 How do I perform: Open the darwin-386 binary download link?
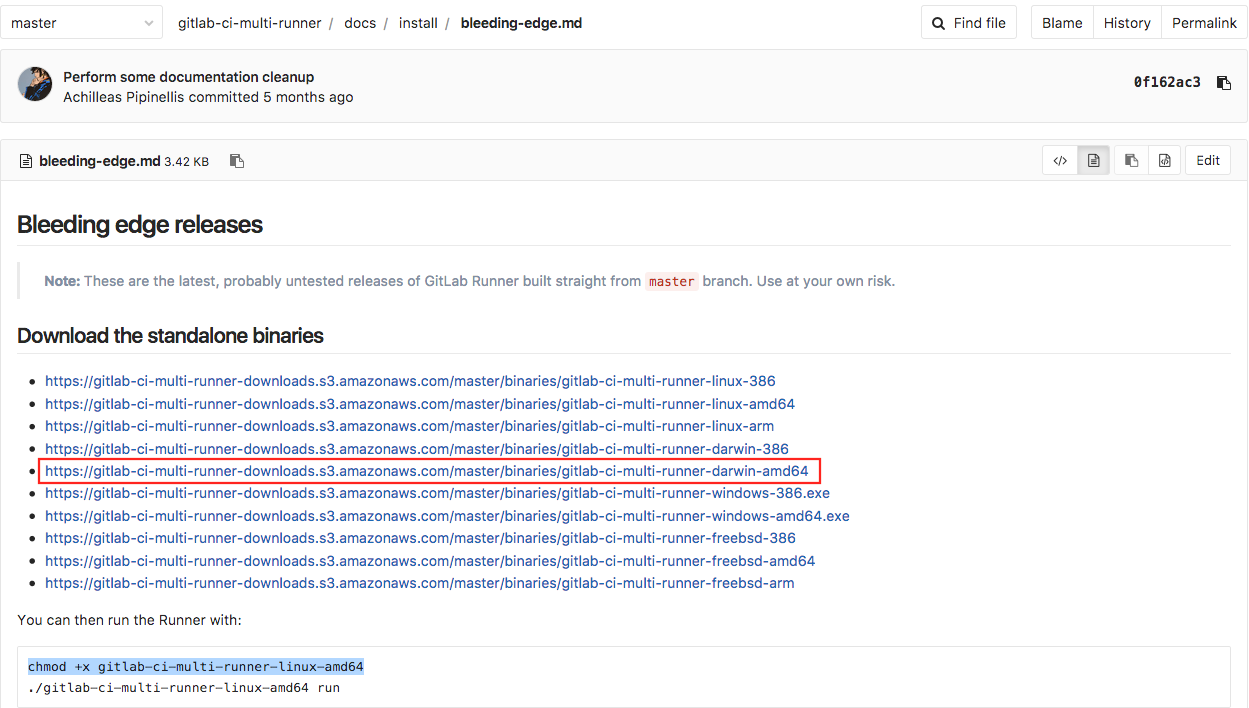(x=417, y=449)
